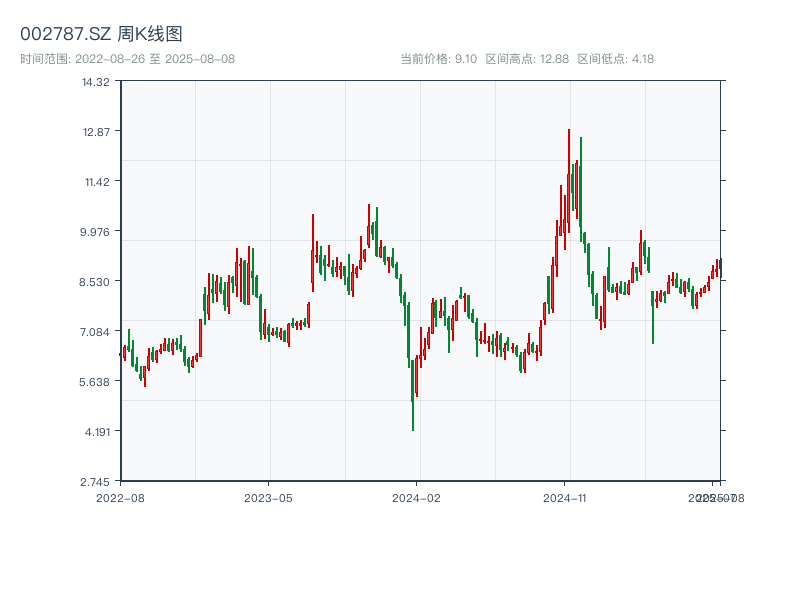Click the long green candle at the 4.18 low
The image size is (800, 600).
click(413, 395)
